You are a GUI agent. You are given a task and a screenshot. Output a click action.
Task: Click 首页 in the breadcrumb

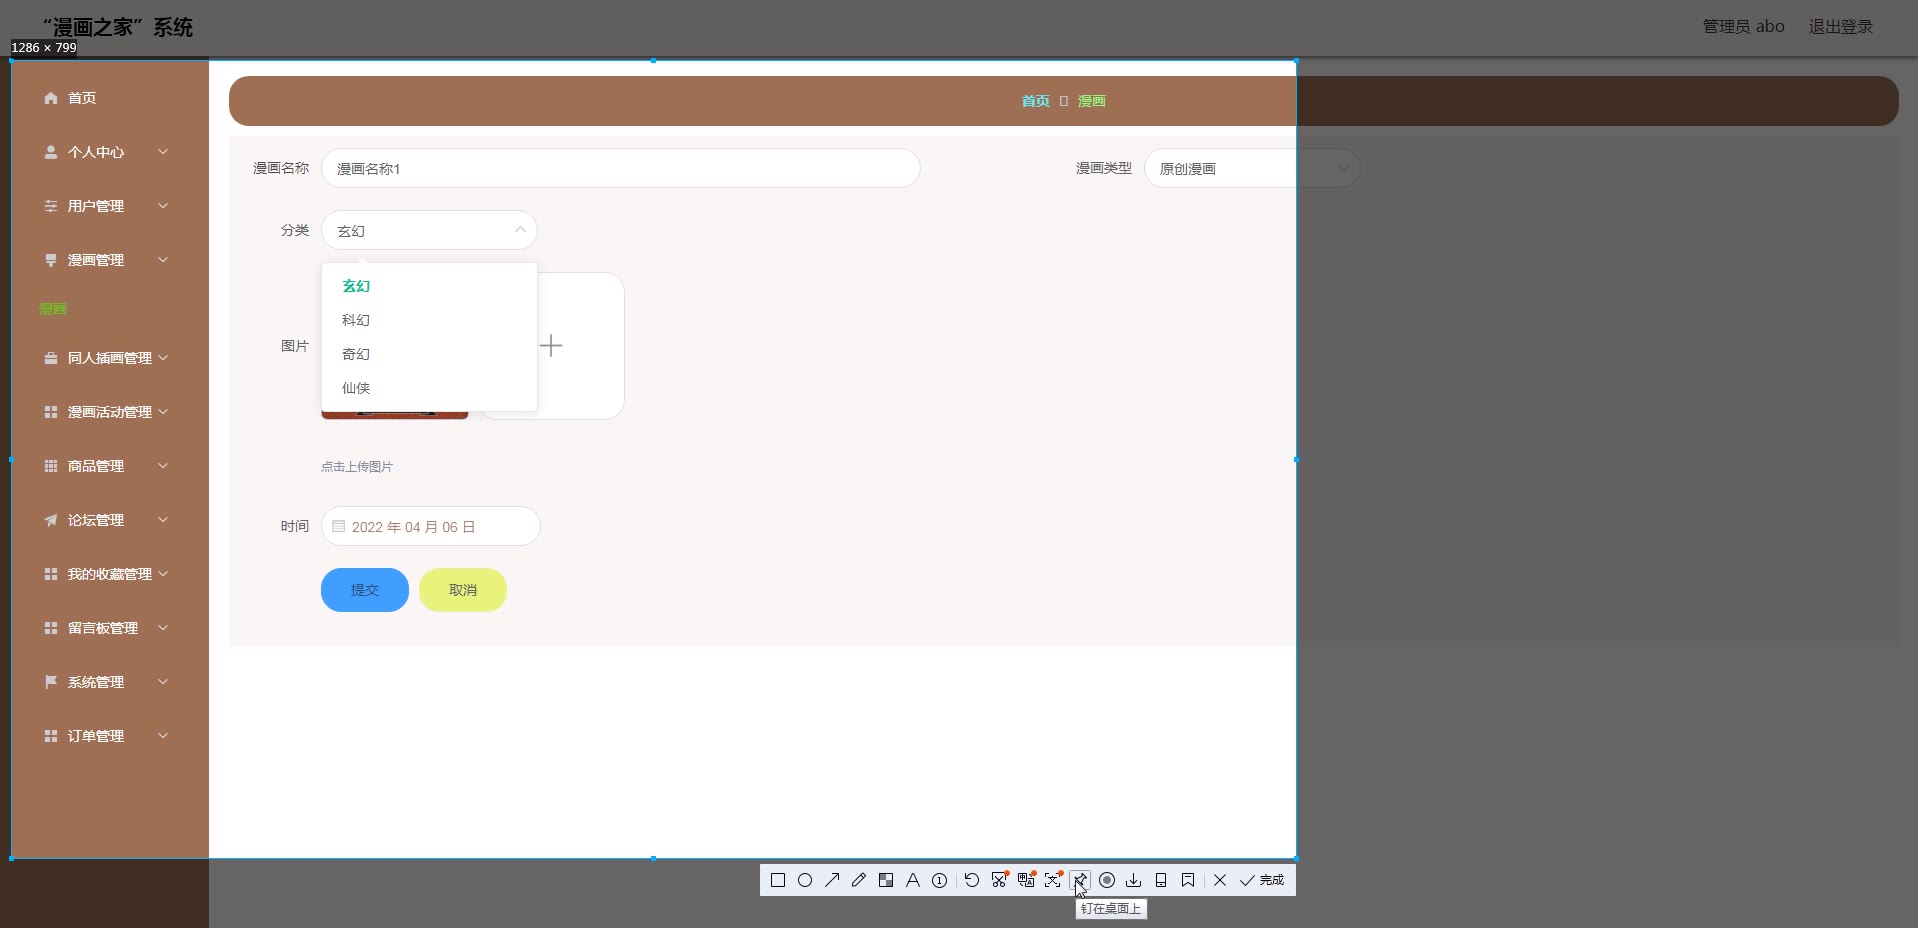coord(1036,101)
